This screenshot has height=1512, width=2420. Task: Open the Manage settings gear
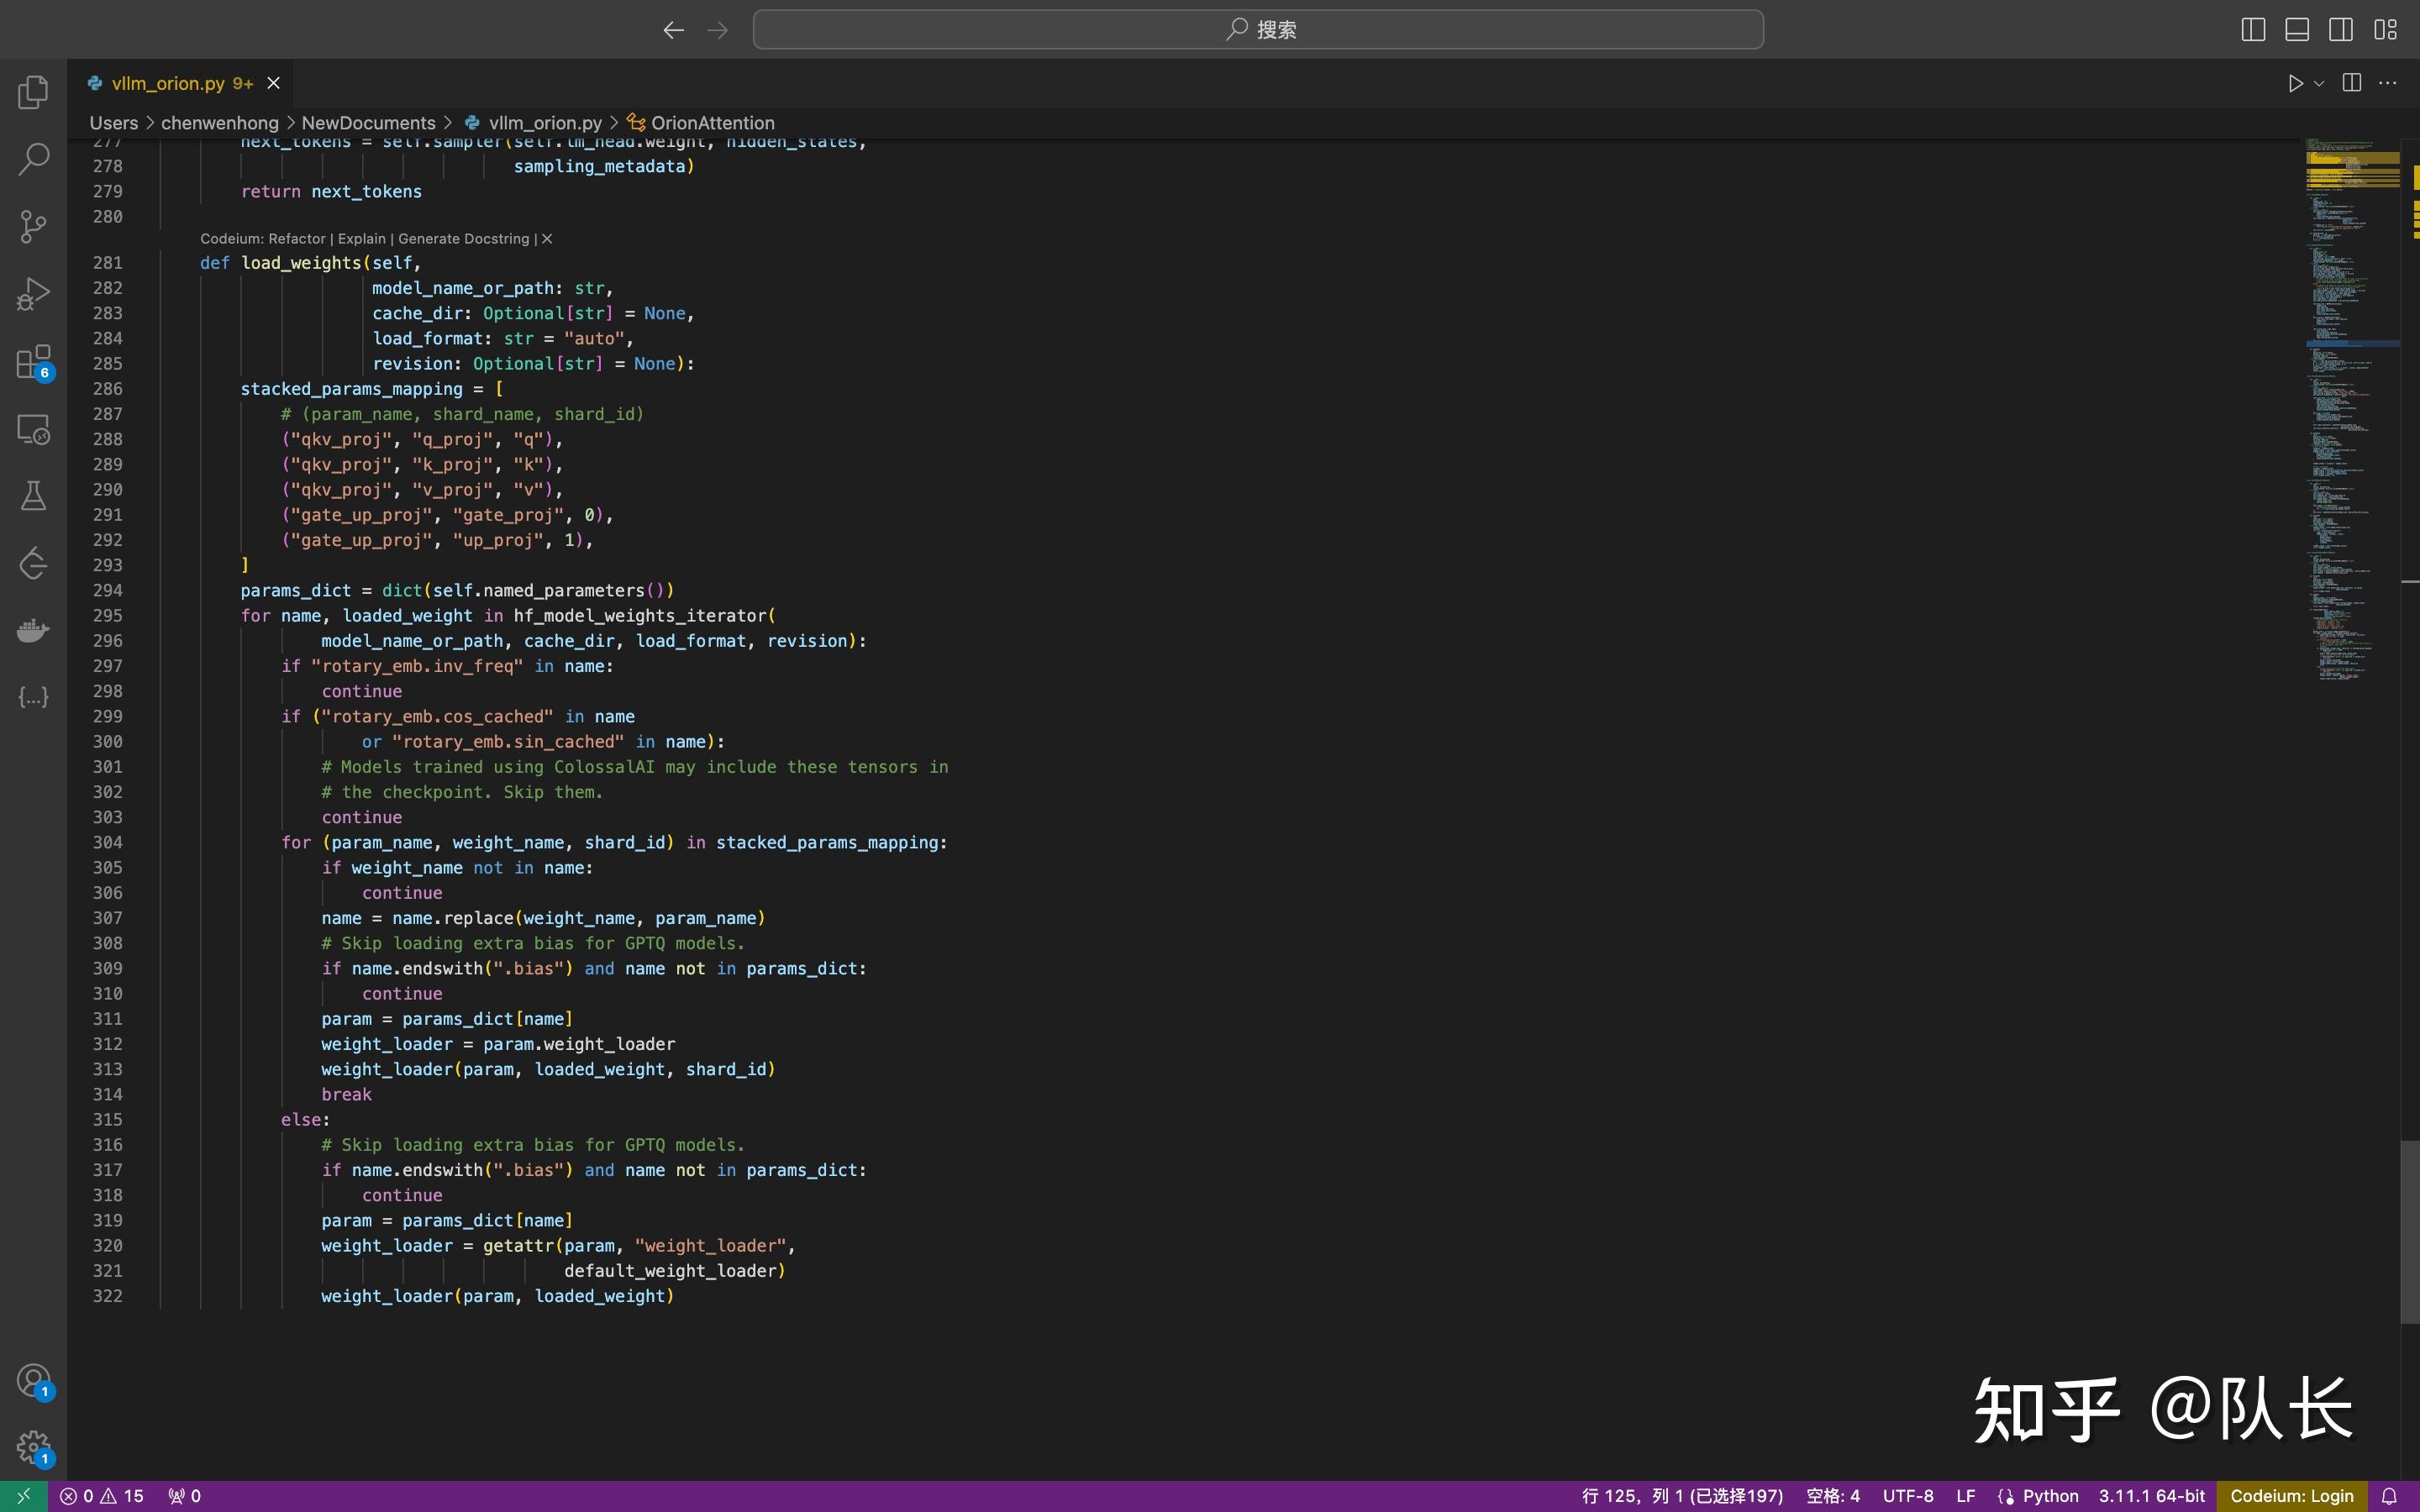(33, 1446)
